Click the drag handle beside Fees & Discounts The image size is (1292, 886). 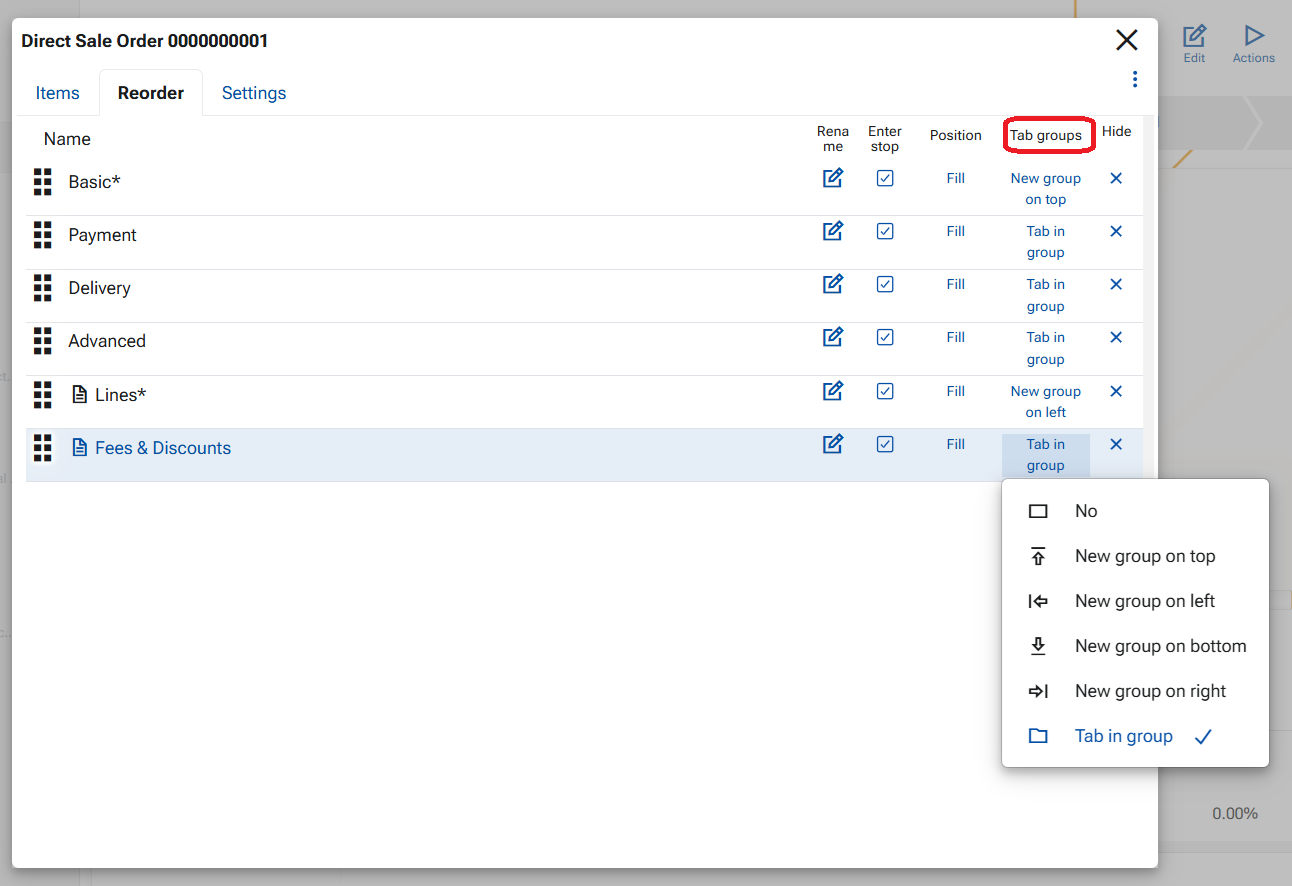tap(42, 448)
